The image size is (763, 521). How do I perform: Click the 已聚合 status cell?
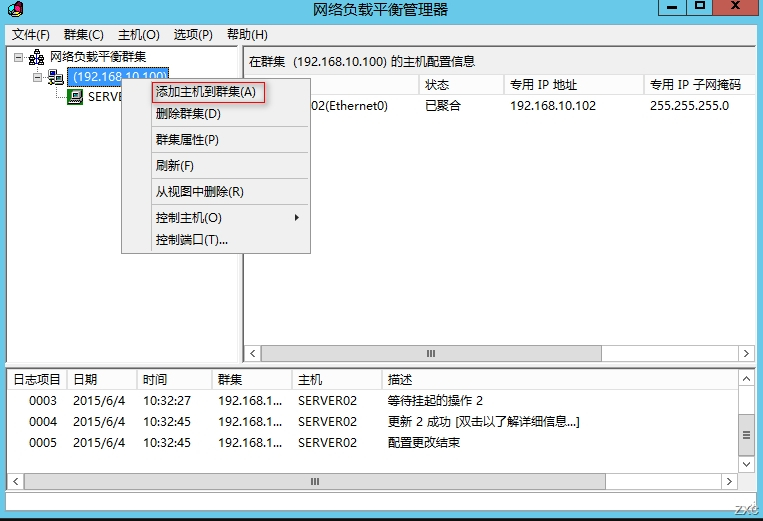443,106
